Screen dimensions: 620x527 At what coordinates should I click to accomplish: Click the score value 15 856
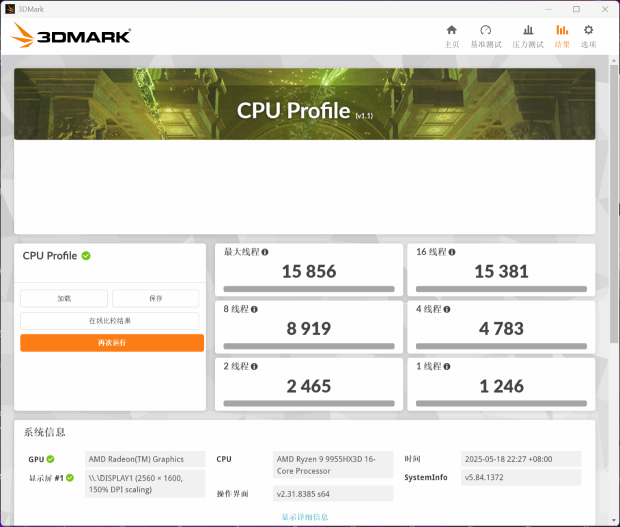(x=309, y=272)
